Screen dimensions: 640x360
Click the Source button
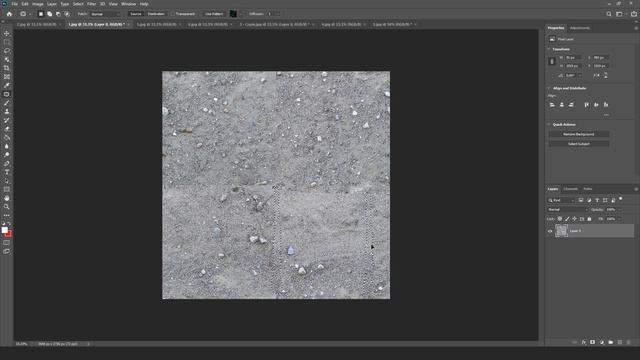pos(136,14)
